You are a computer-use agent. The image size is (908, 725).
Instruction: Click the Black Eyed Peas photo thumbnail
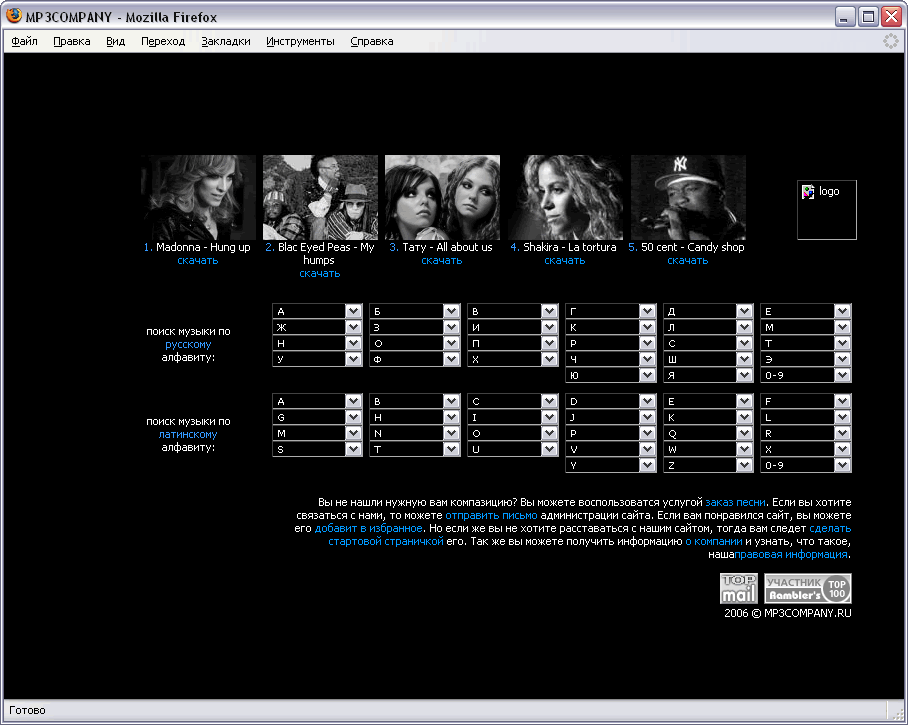(320, 197)
